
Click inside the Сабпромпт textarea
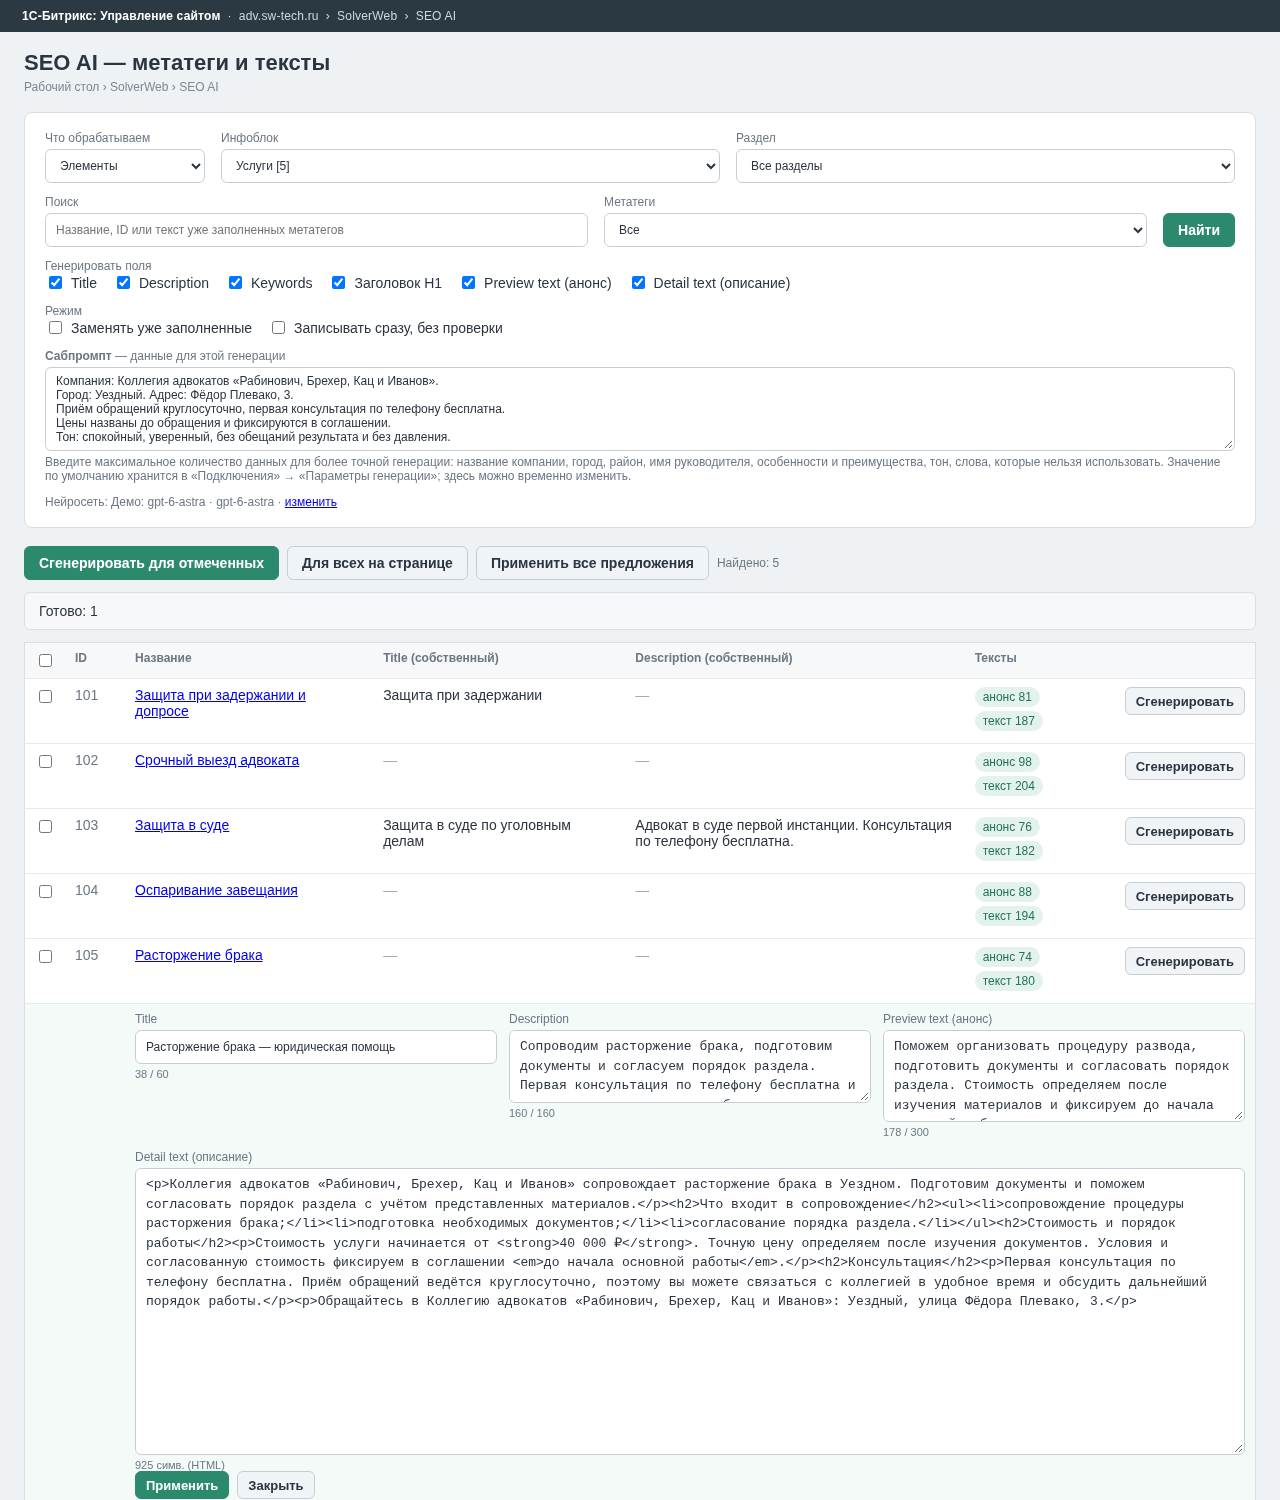point(640,409)
